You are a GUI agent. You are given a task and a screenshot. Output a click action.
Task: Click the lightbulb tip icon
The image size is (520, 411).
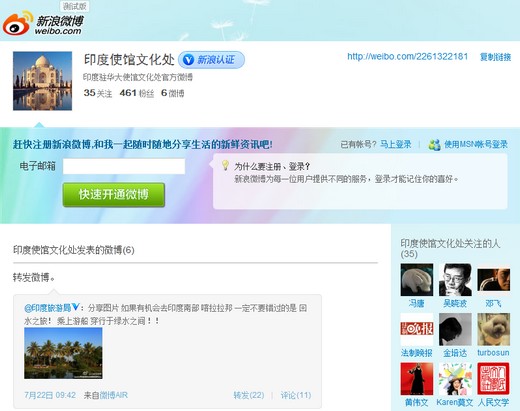tap(225, 165)
